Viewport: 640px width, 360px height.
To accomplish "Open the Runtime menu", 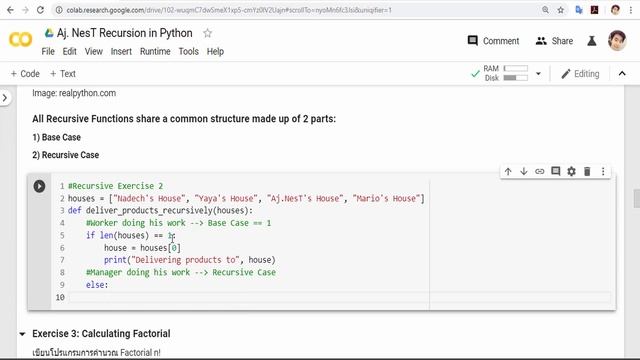I will (155, 51).
